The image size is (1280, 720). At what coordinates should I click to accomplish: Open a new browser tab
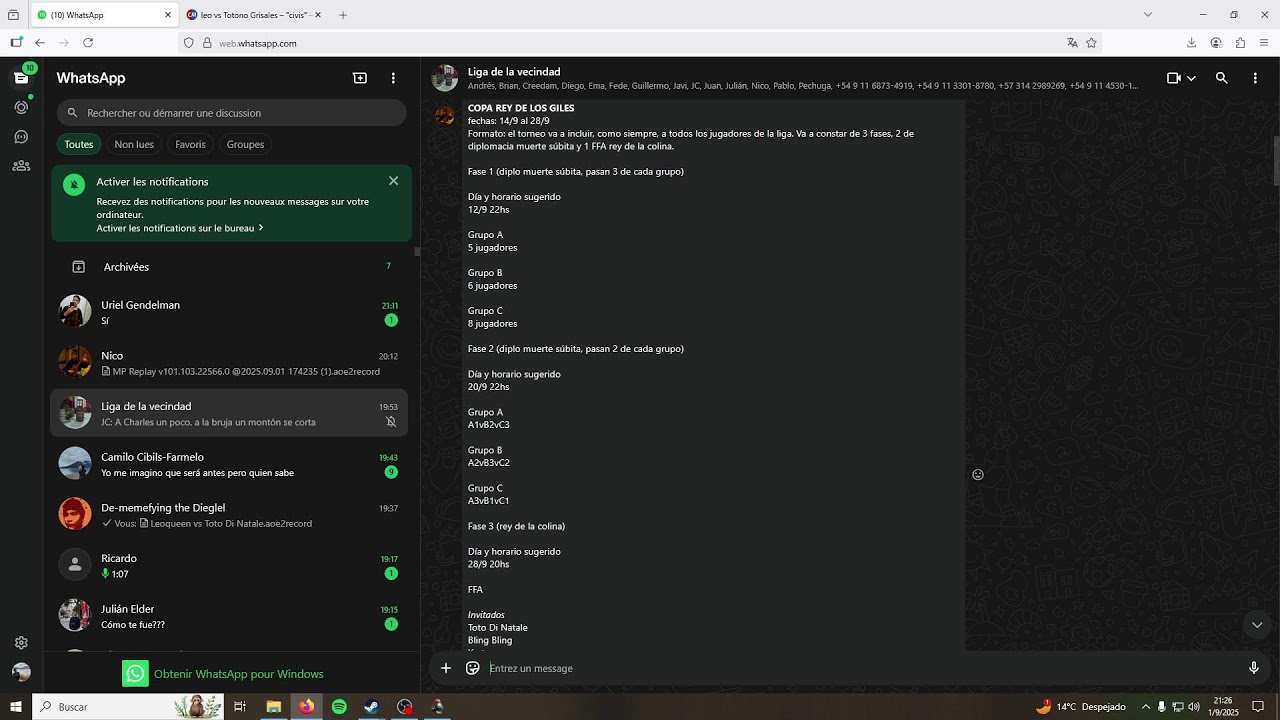tap(343, 15)
